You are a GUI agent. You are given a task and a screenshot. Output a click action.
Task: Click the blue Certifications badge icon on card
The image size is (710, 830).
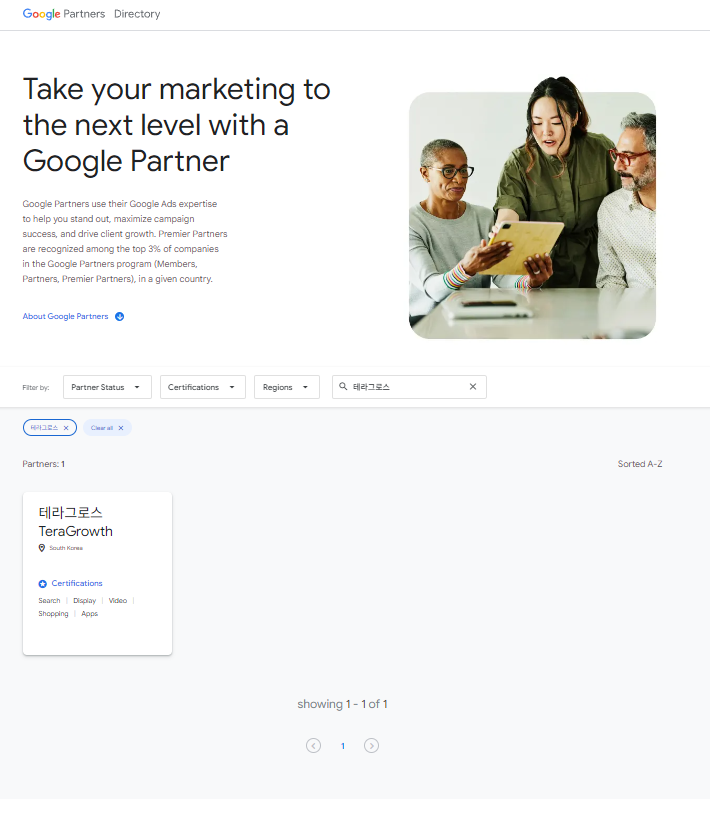[43, 584]
